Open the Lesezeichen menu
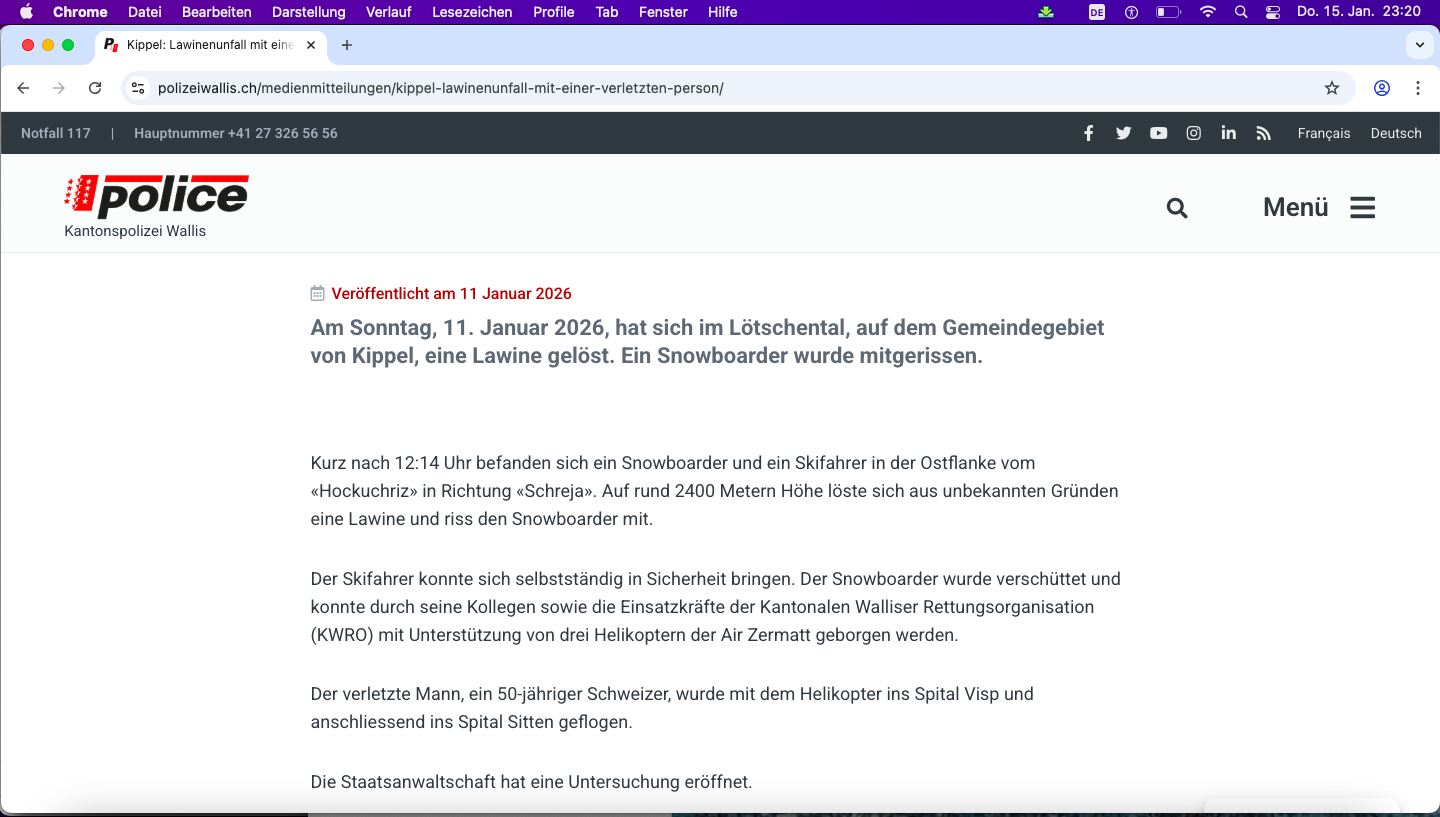The height and width of the screenshot is (817, 1440). tap(472, 12)
